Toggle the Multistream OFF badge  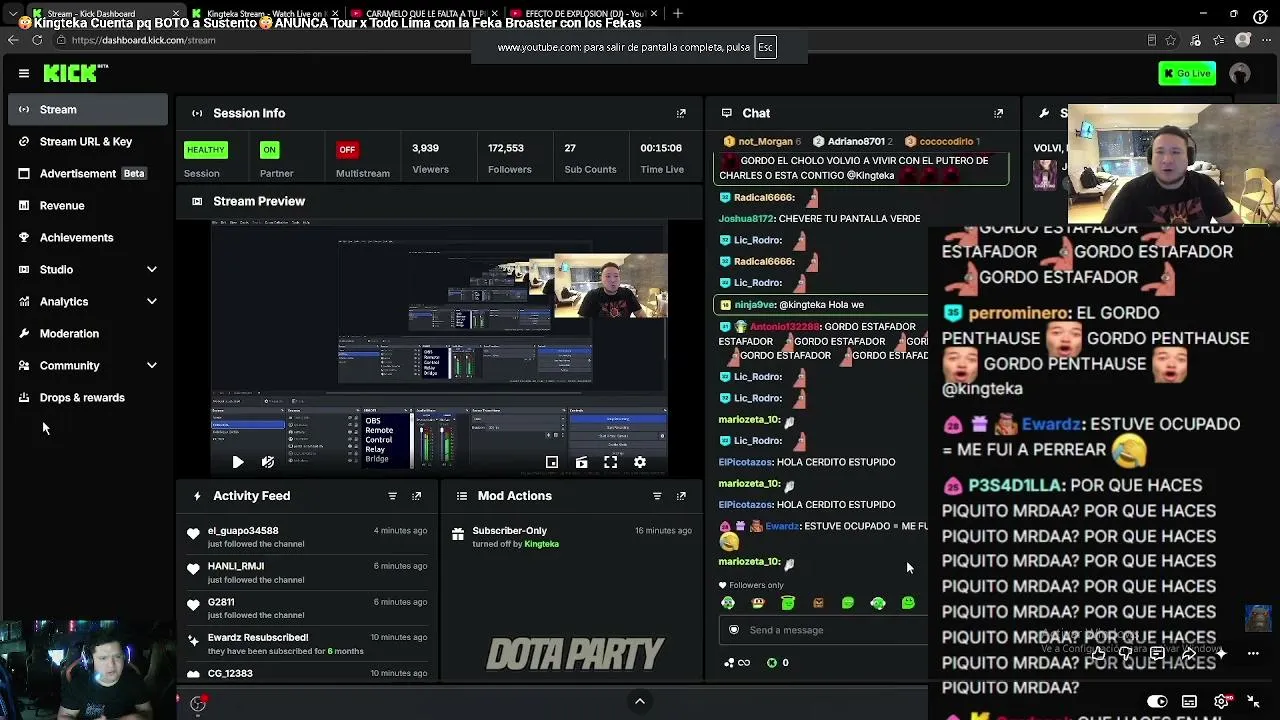pos(347,150)
